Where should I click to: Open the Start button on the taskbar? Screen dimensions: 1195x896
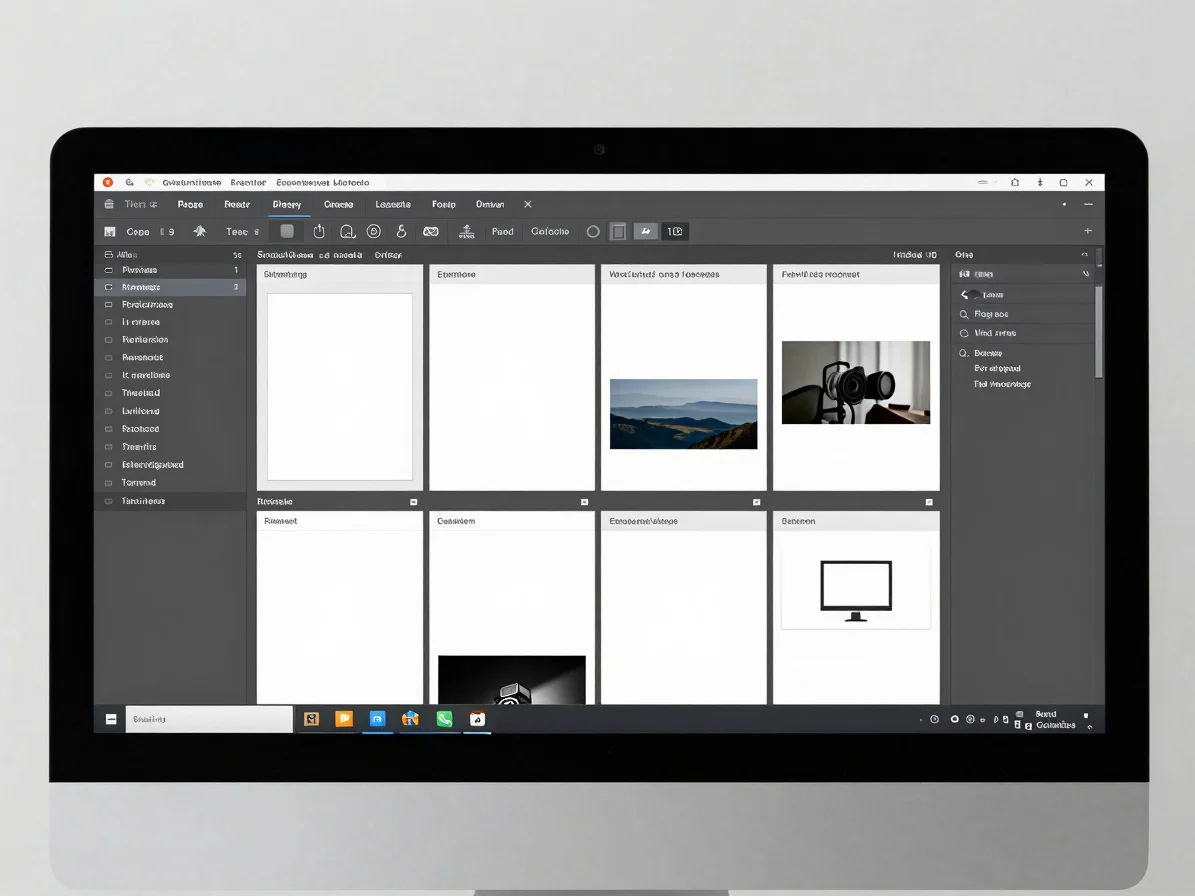111,719
